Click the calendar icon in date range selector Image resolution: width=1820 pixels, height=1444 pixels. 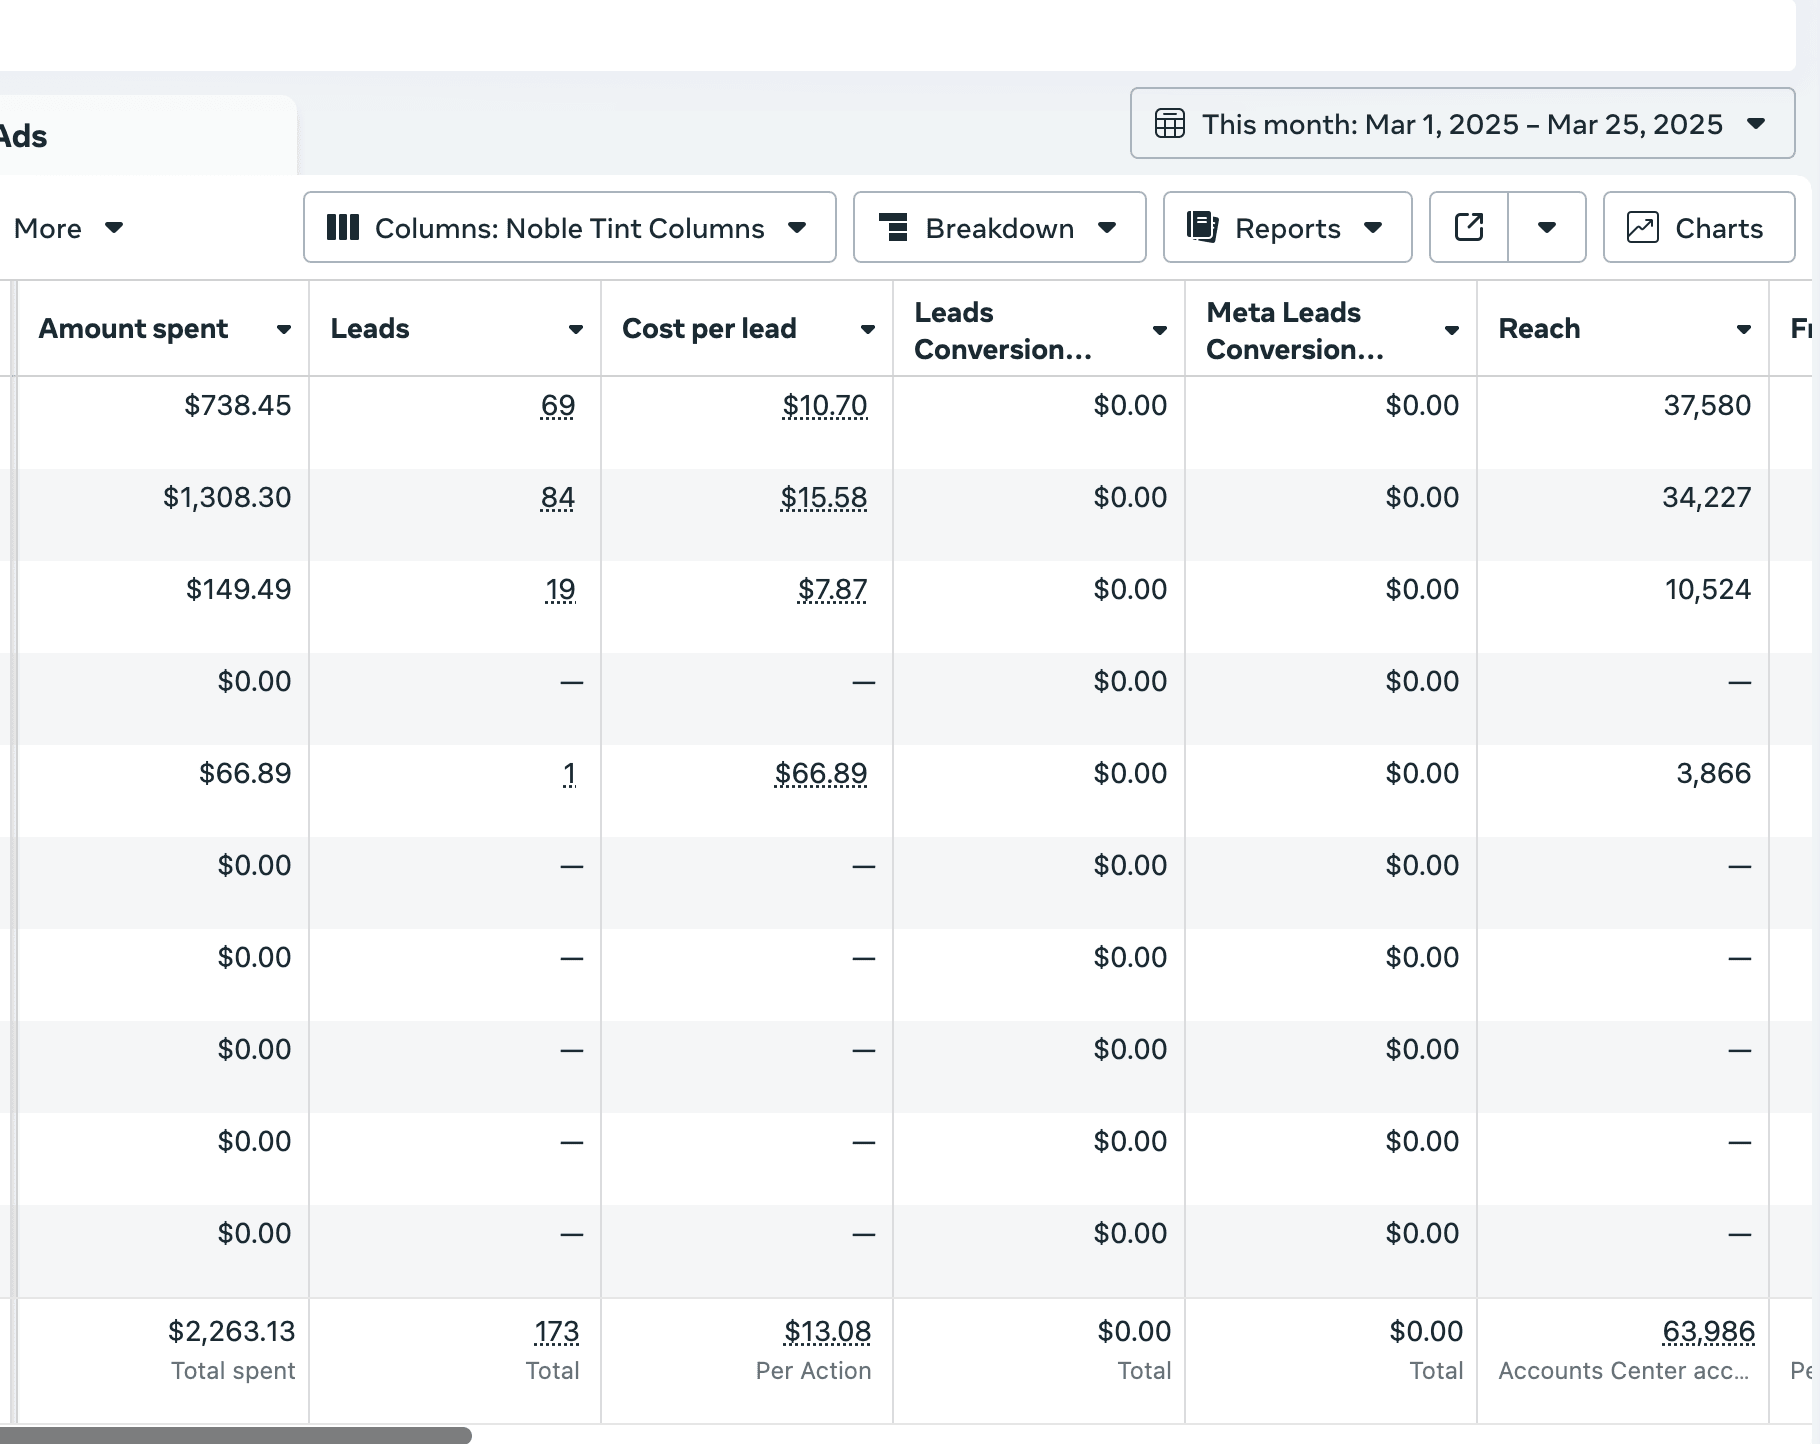pyautogui.click(x=1169, y=124)
